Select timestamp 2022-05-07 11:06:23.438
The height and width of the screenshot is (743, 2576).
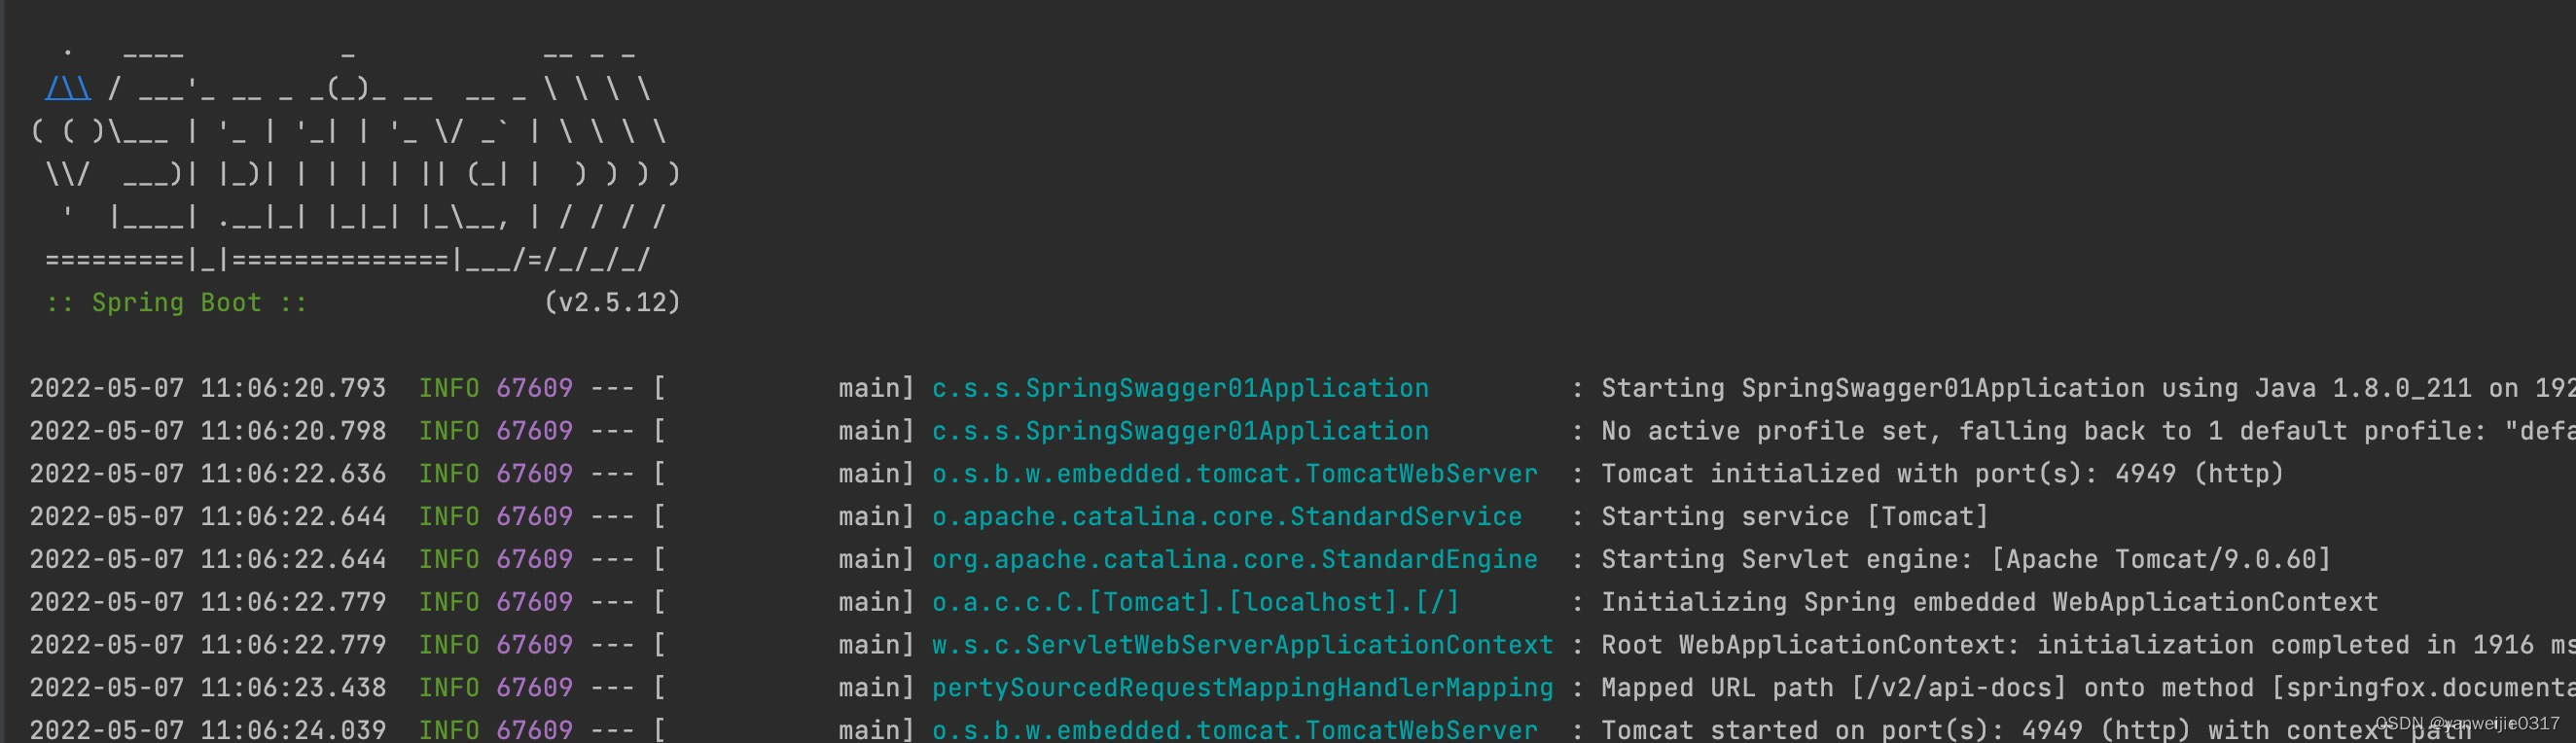point(208,687)
